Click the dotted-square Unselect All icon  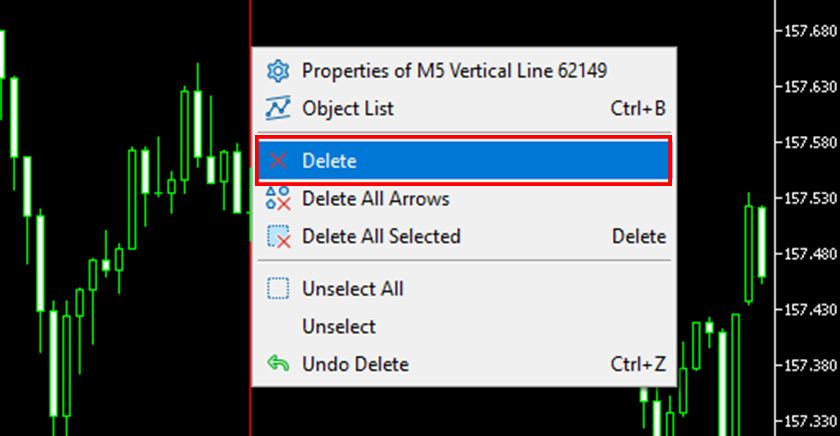[278, 289]
